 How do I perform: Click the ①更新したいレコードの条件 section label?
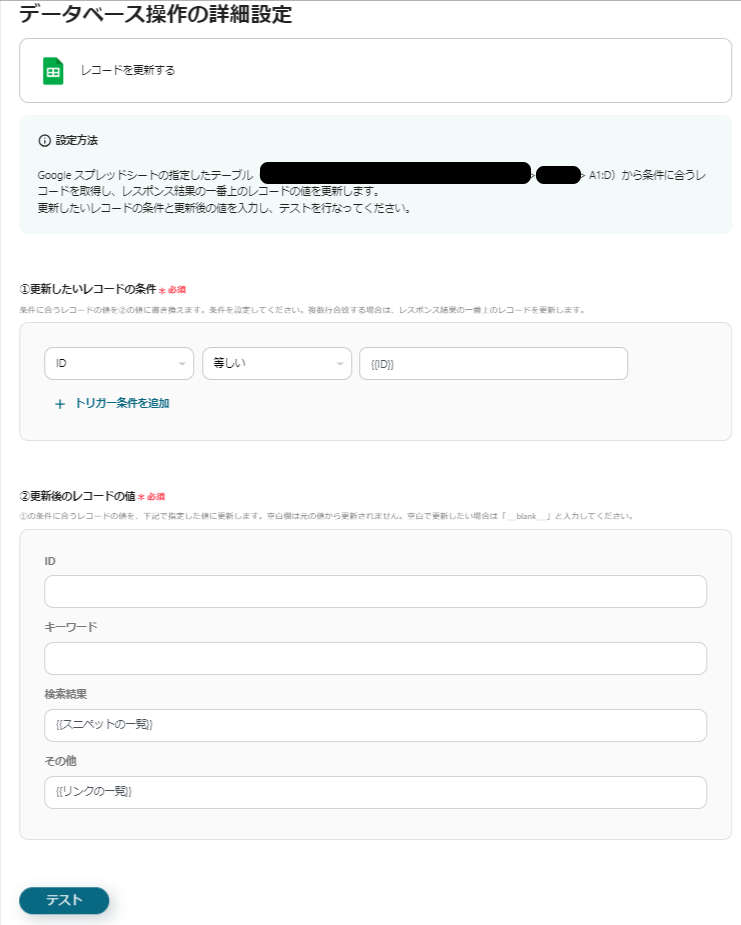pos(88,289)
